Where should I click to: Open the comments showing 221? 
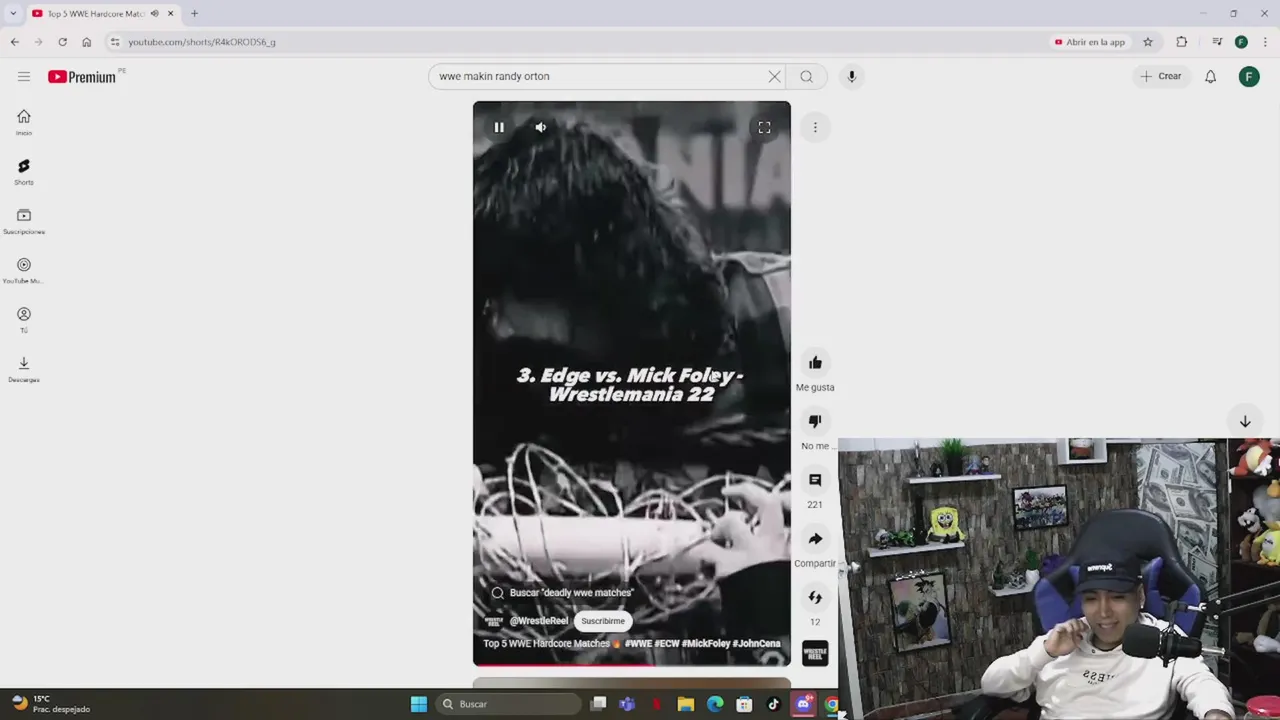click(815, 480)
